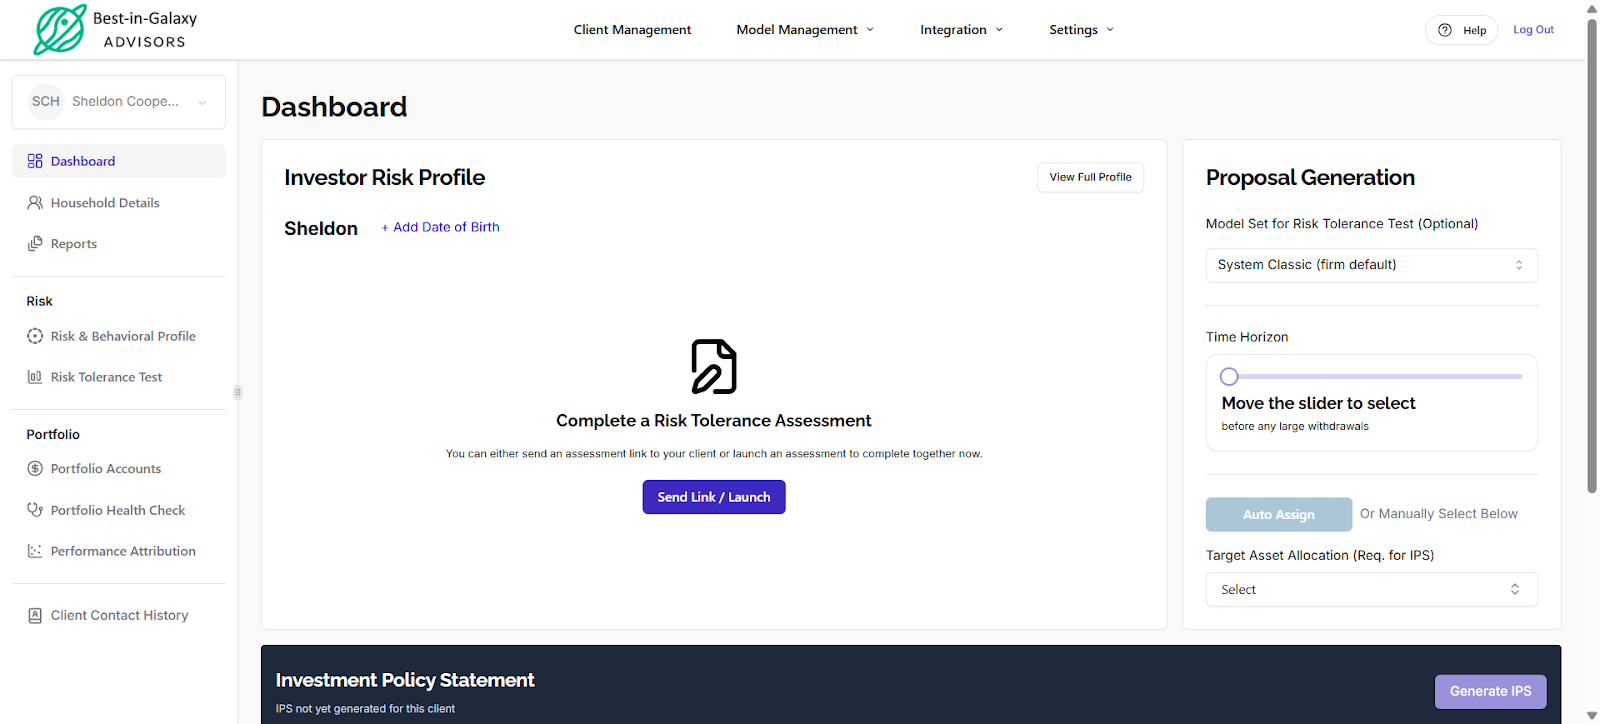1600x724 pixels.
Task: Click the risk assessment document-pen icon
Action: coord(714,366)
